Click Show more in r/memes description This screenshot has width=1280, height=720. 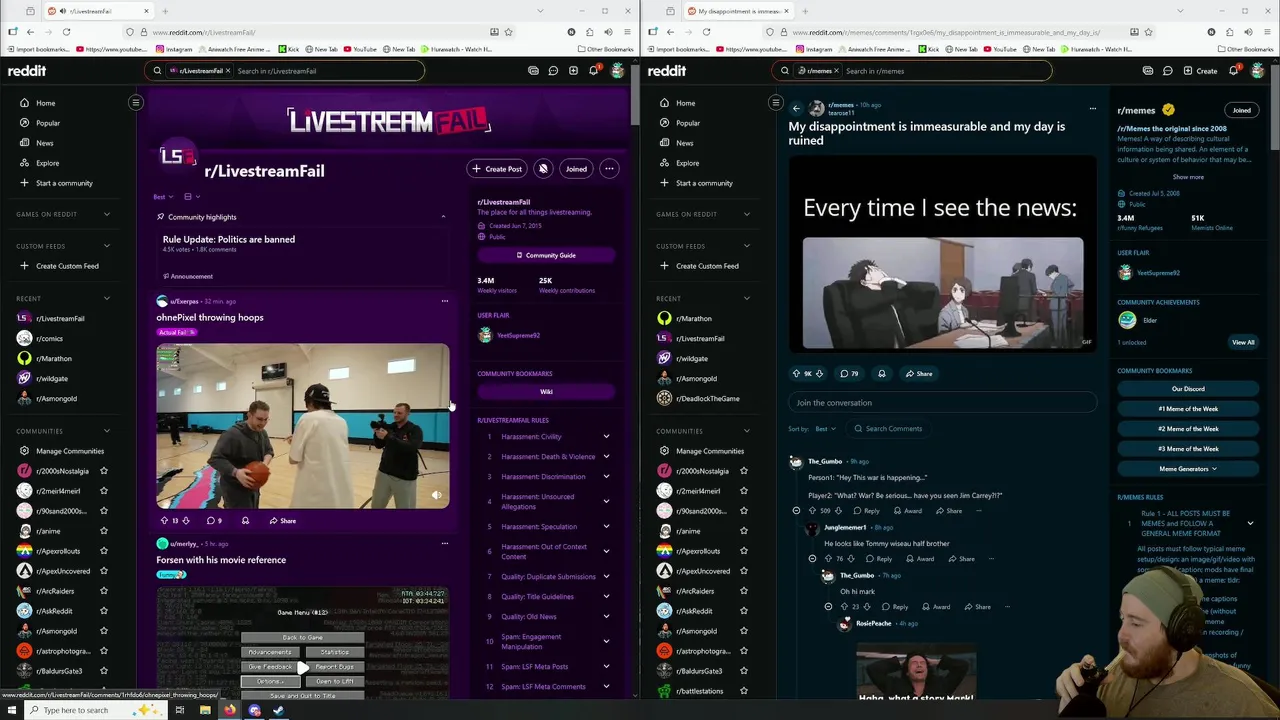click(1188, 177)
